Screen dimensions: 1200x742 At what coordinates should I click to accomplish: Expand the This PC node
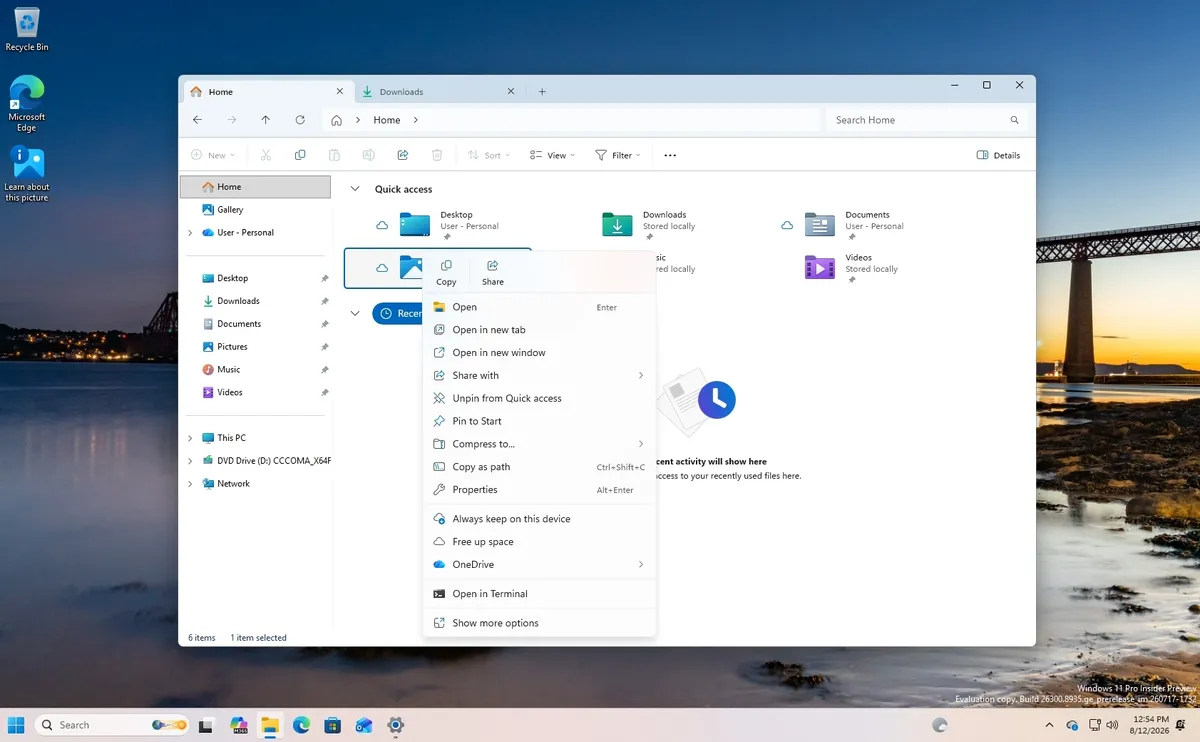coord(190,438)
